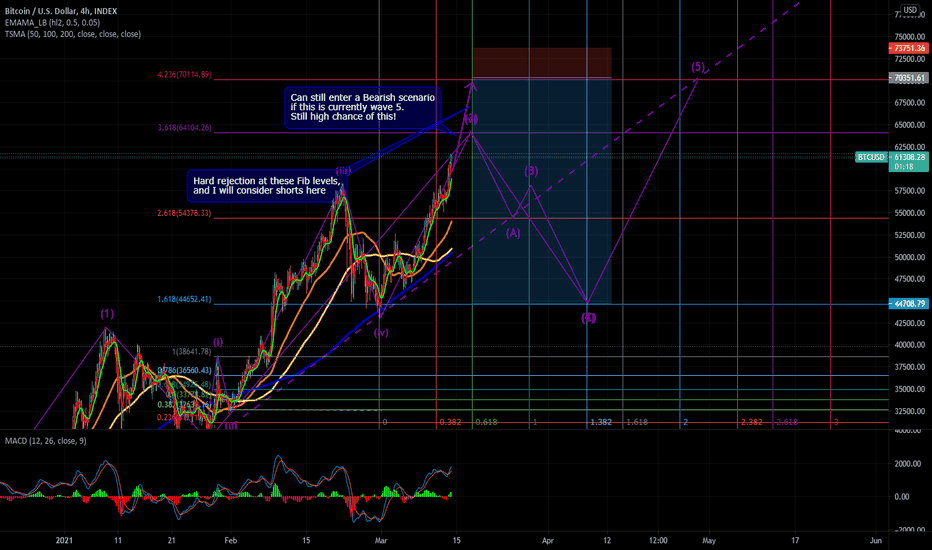The height and width of the screenshot is (550, 932).
Task: Open the EMAMA_LB indicator legend
Action: pos(52,23)
